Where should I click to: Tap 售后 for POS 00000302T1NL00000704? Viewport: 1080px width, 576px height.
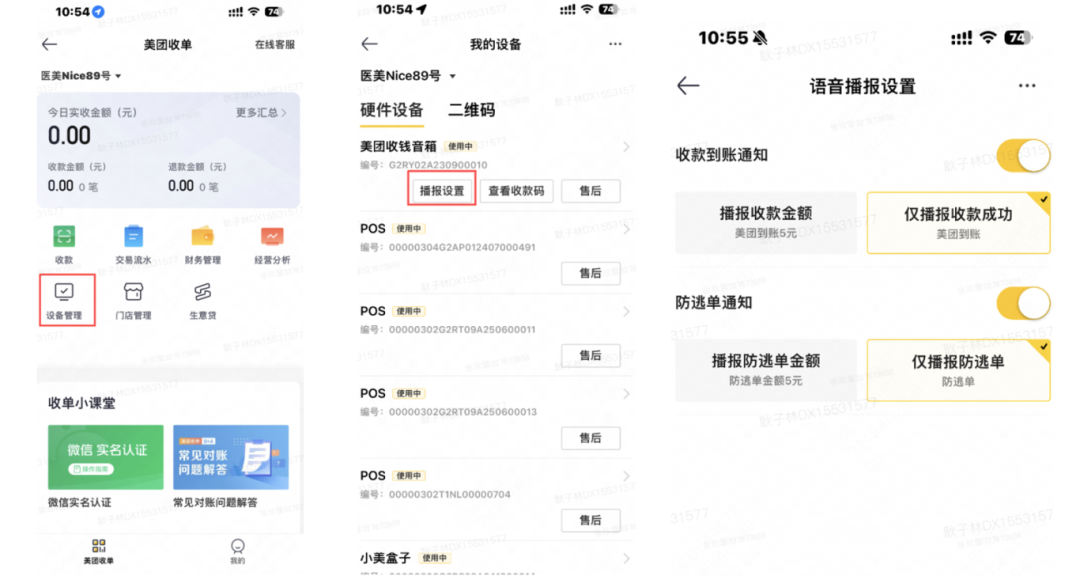point(590,520)
